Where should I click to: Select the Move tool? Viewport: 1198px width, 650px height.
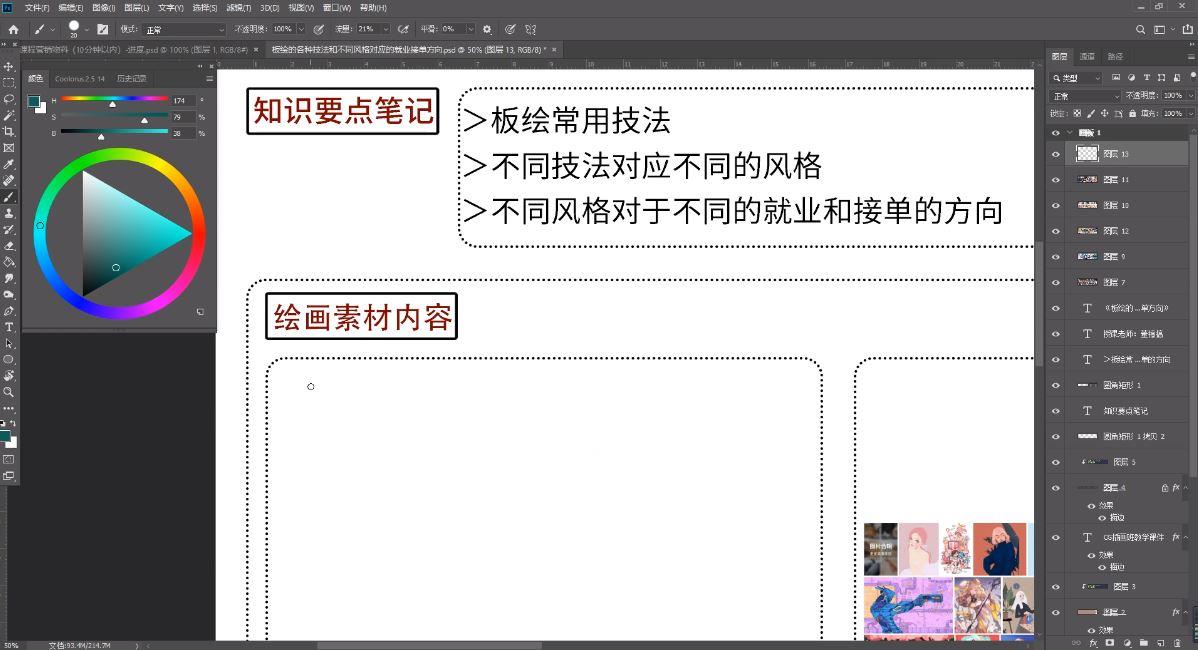tap(8, 66)
